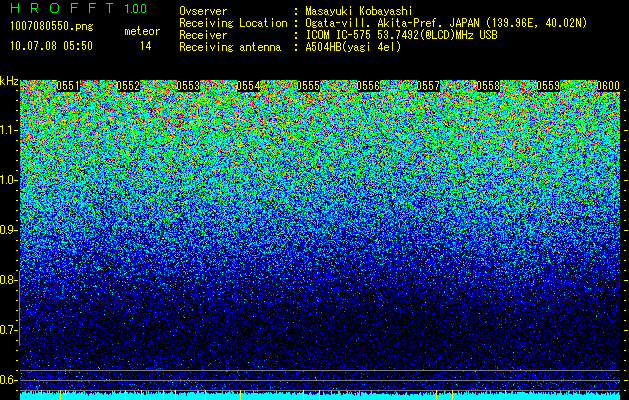Click the 0552 time marker

[128, 86]
